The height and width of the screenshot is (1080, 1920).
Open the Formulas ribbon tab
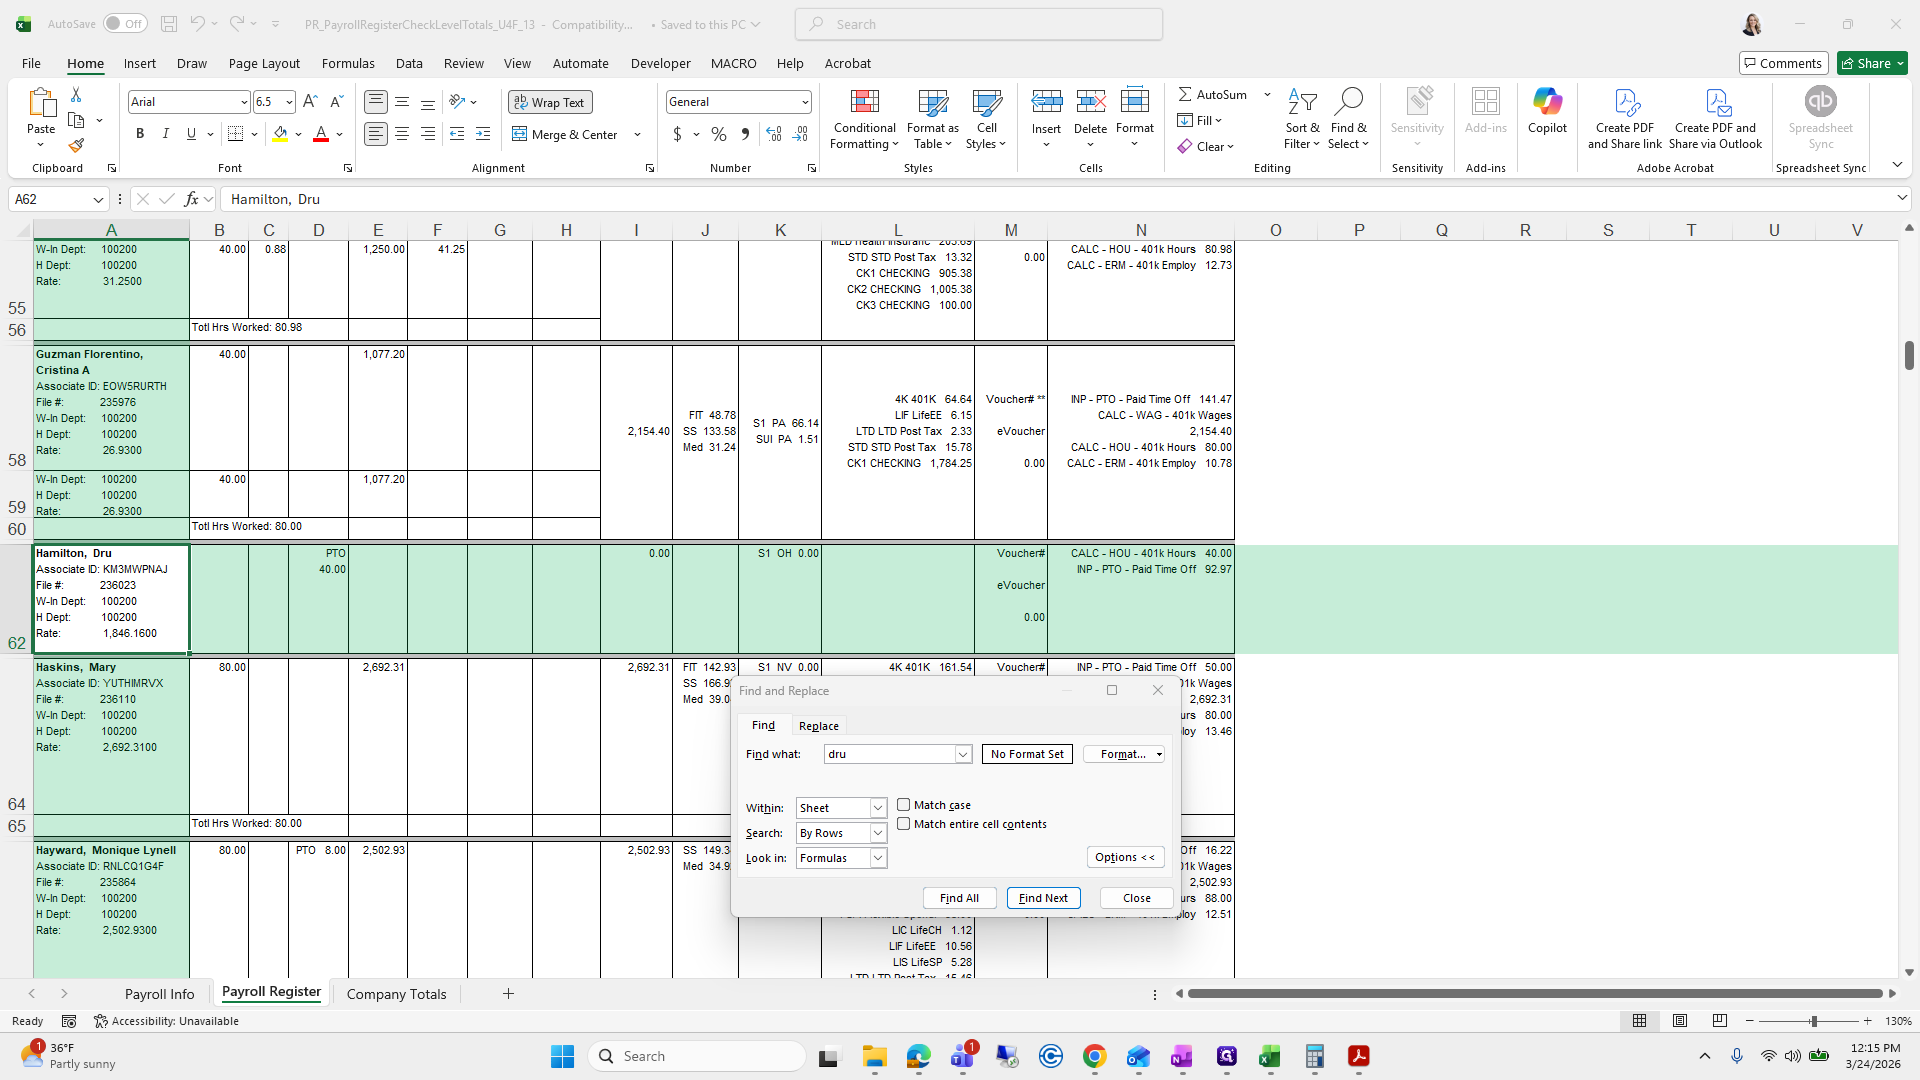348,63
